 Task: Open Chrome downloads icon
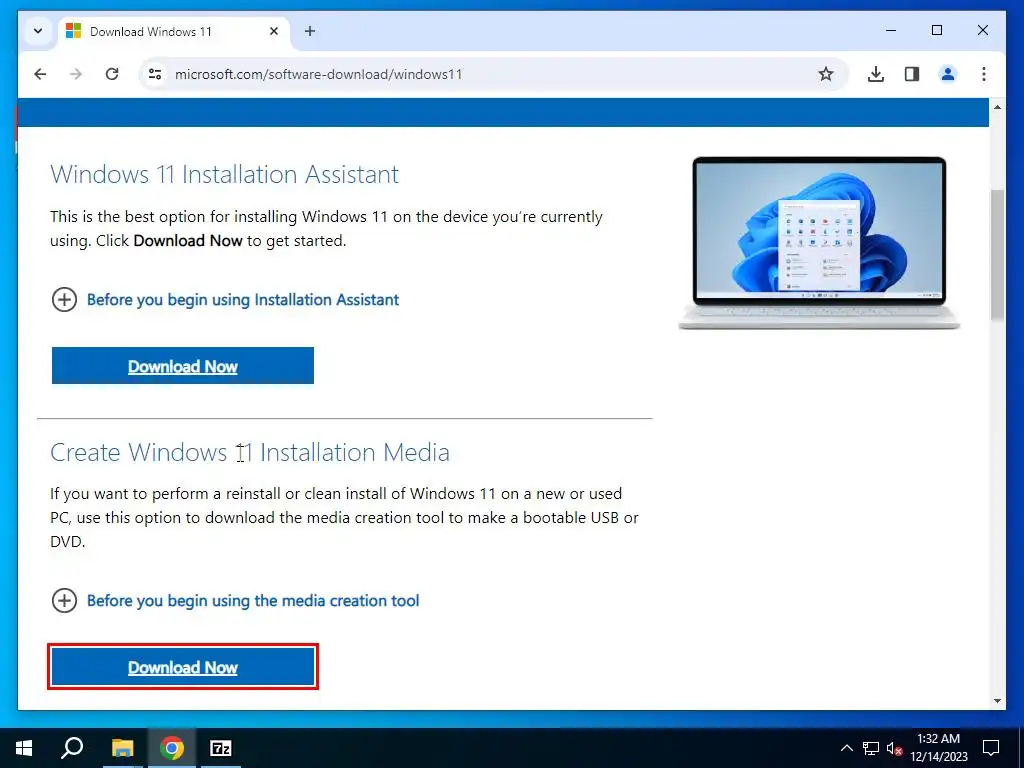pos(876,74)
